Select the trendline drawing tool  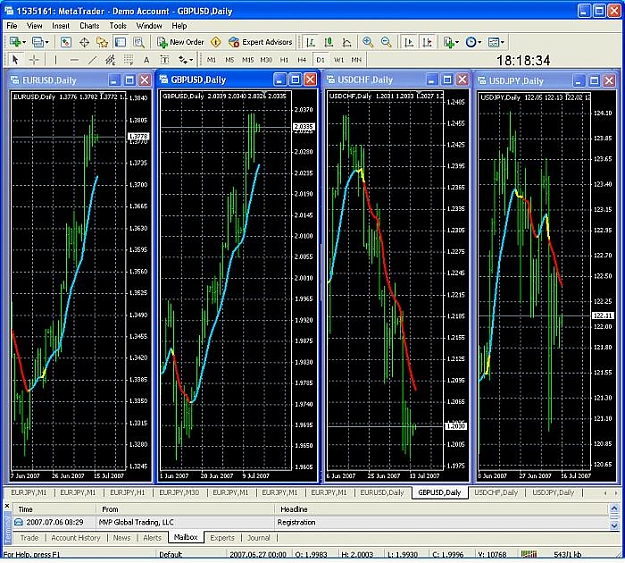pyautogui.click(x=92, y=60)
